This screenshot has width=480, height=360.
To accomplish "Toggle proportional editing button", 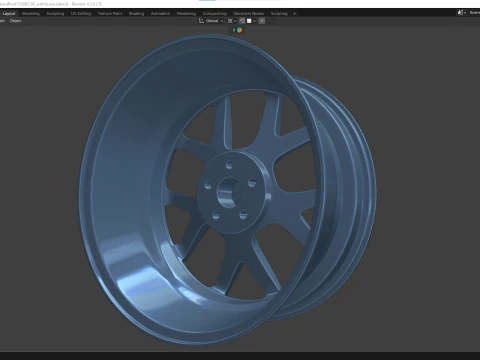I will (262, 21).
